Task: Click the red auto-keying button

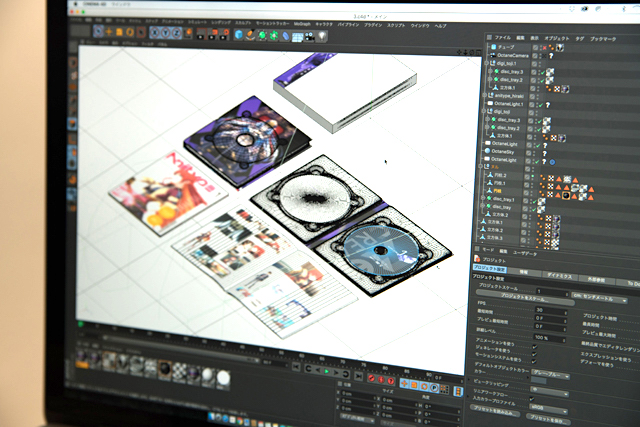Action: tap(381, 380)
